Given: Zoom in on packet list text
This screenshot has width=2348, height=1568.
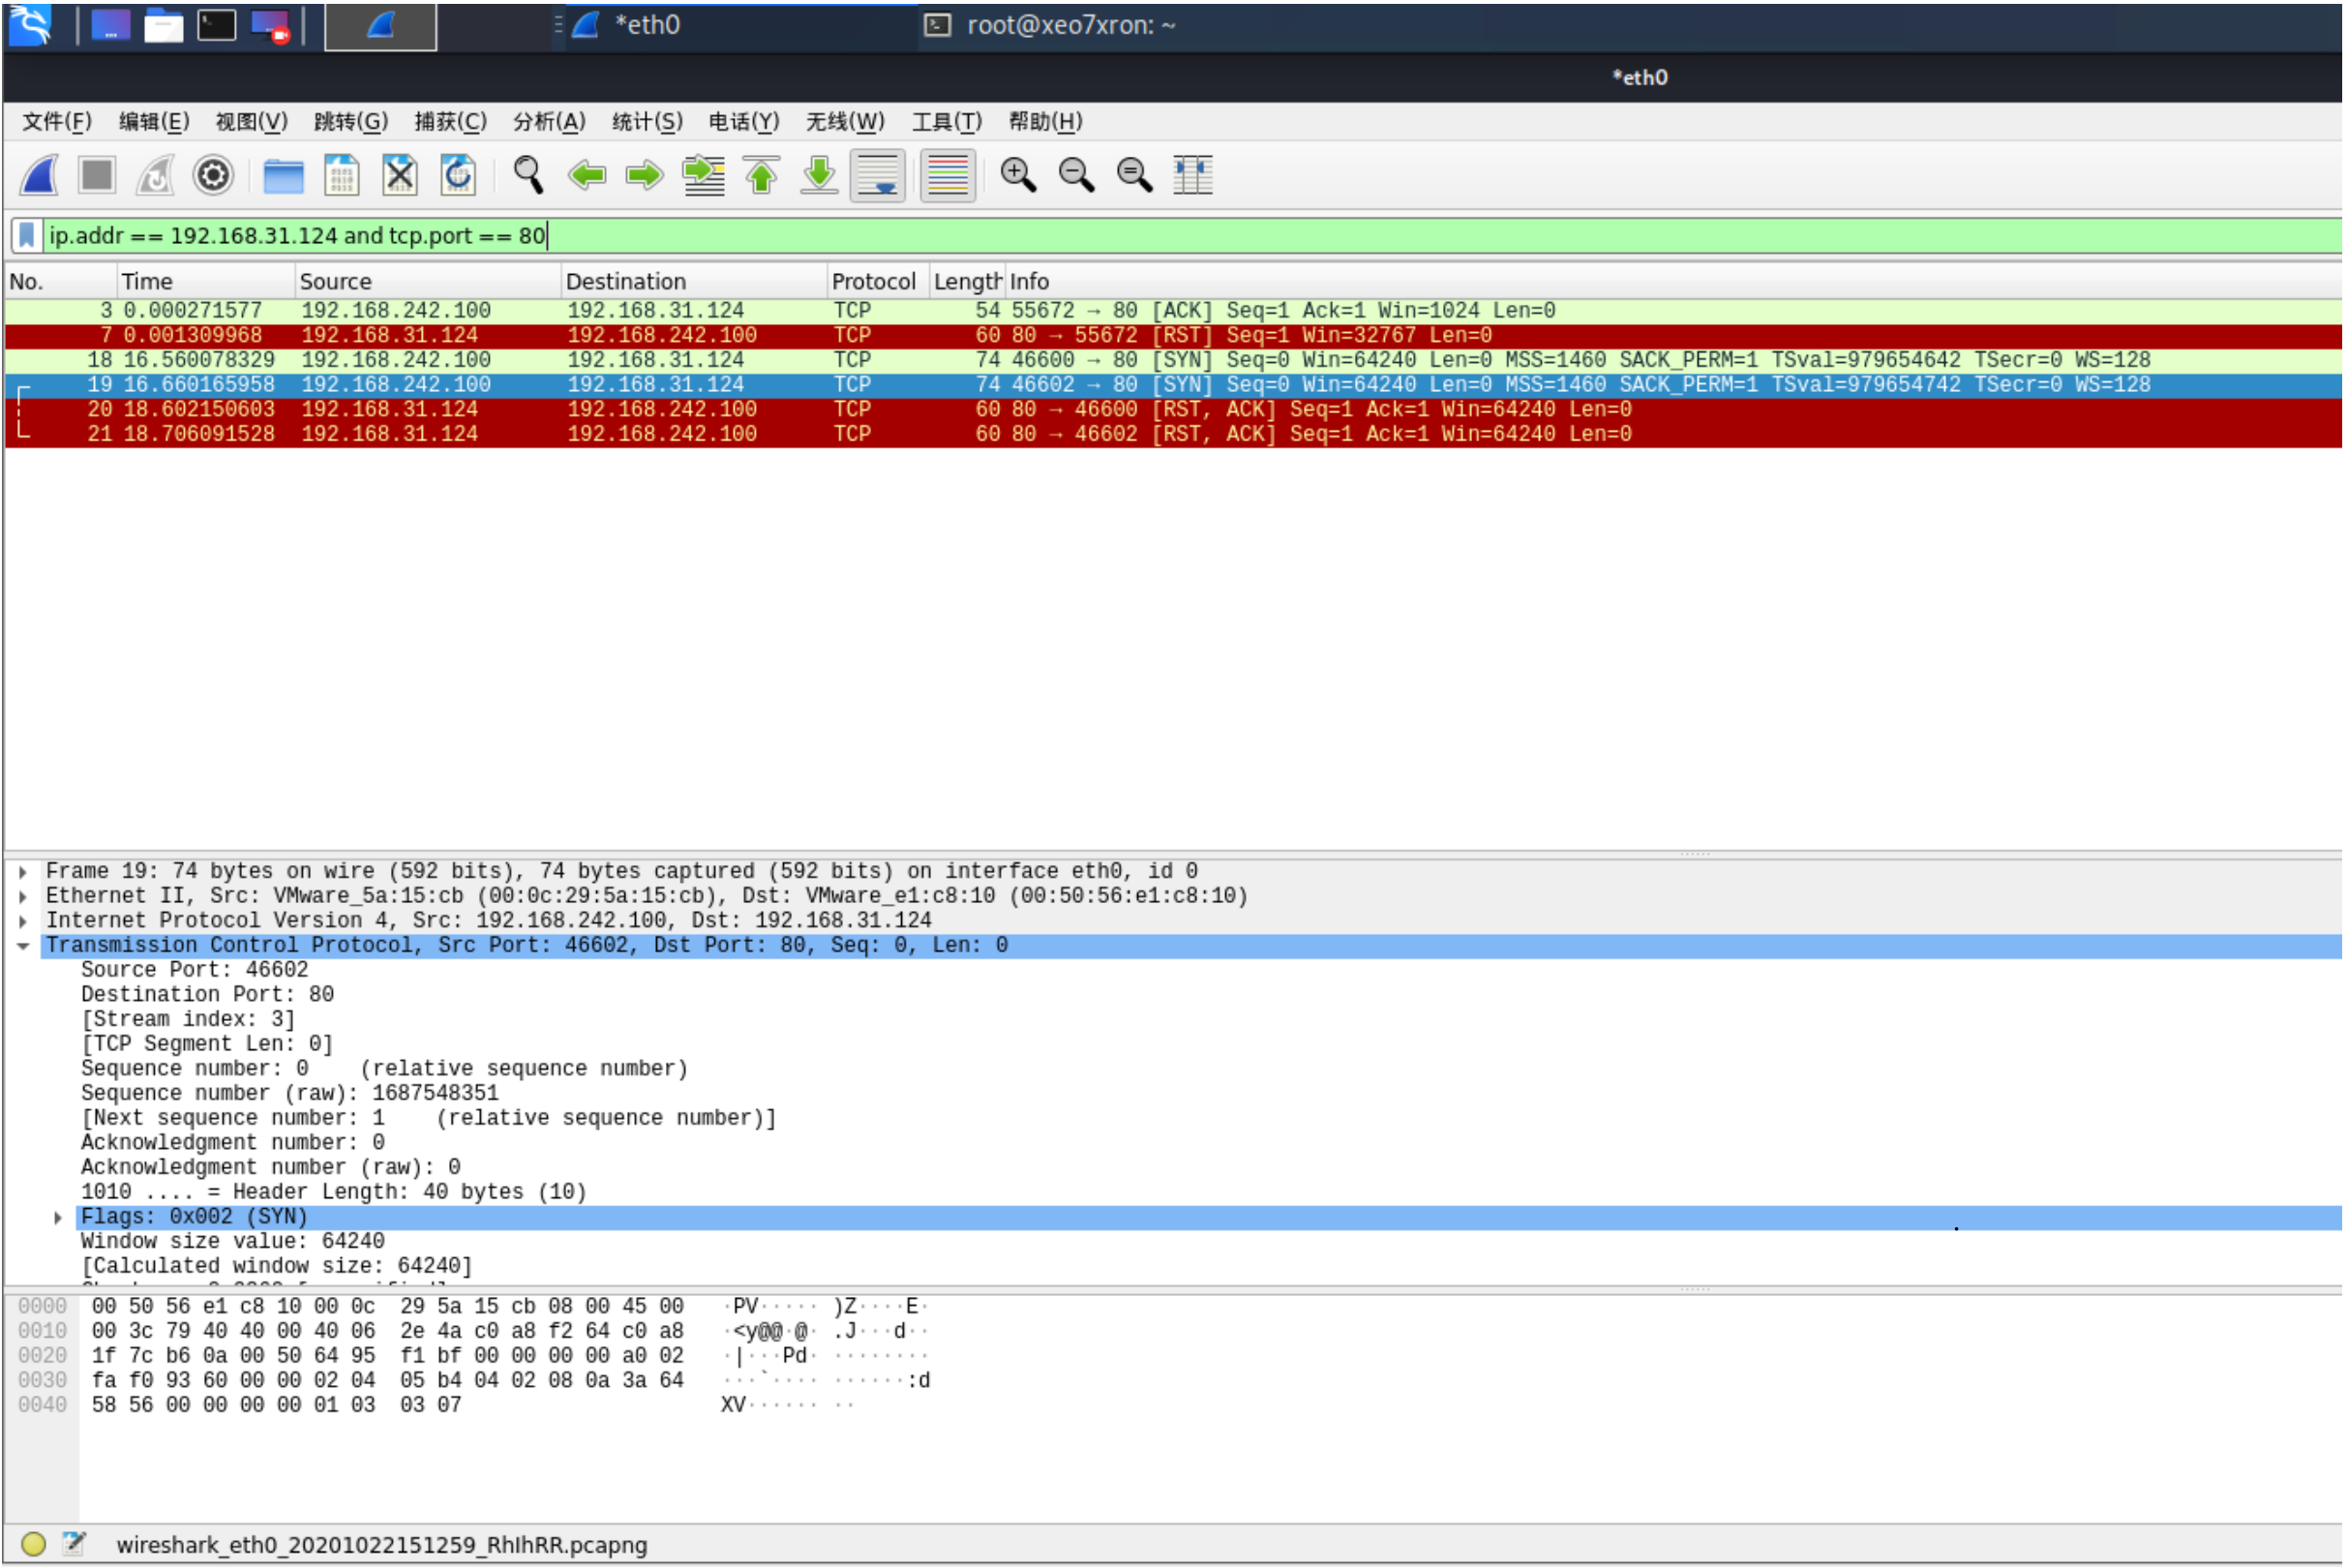Looking at the screenshot, I should 1018,176.
